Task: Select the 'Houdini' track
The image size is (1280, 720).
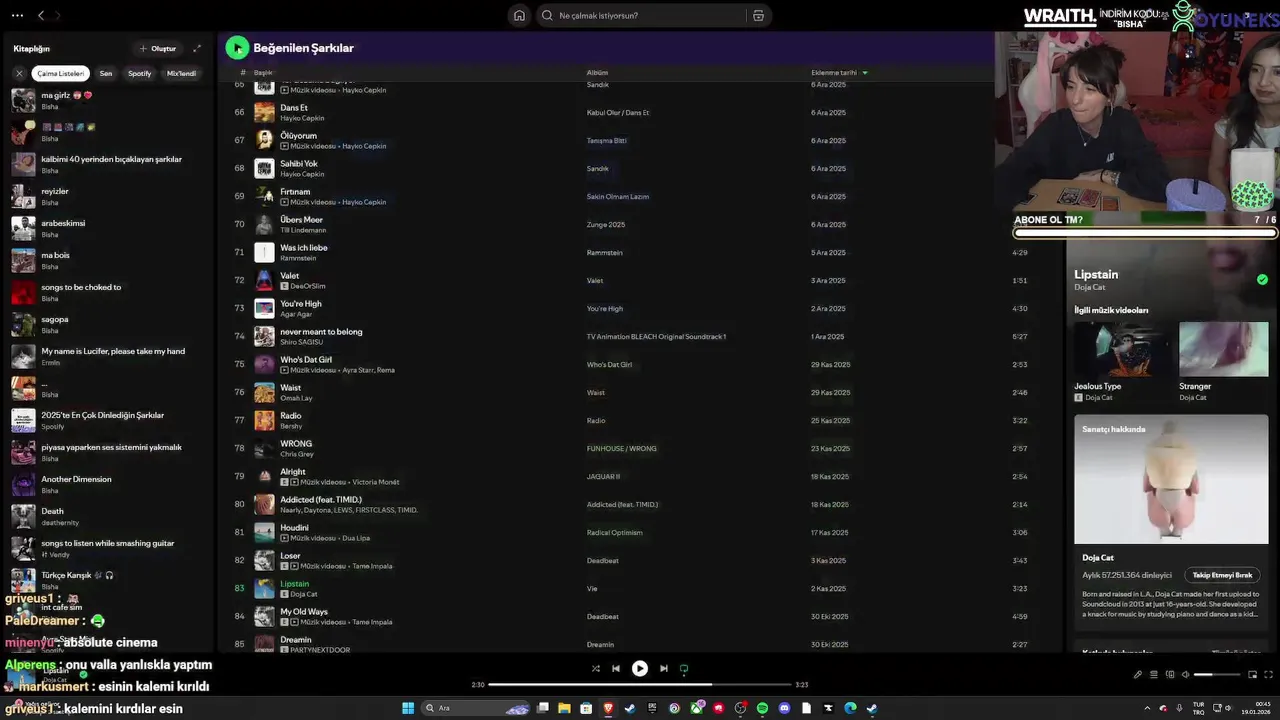Action: click(294, 527)
